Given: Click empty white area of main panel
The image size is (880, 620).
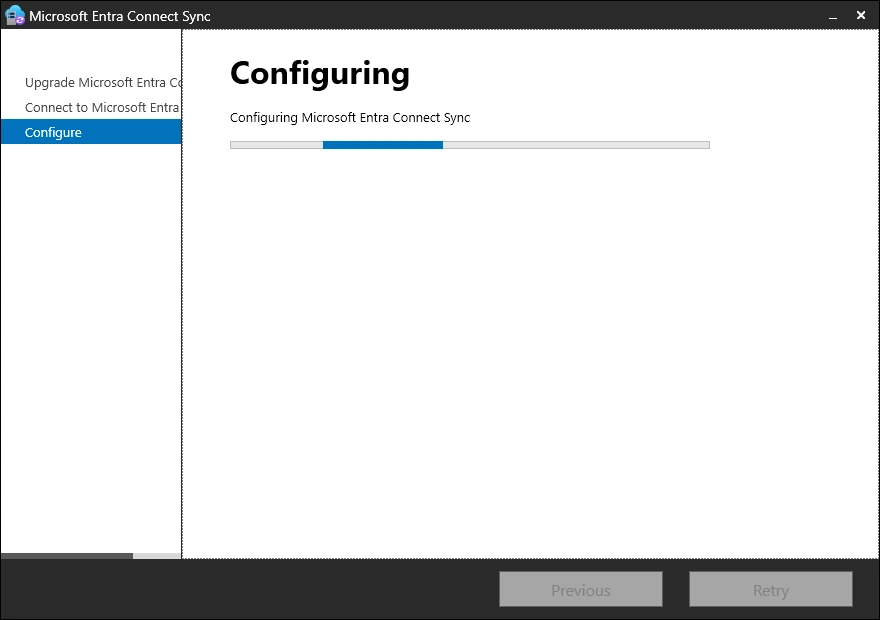Looking at the screenshot, I should [x=530, y=350].
